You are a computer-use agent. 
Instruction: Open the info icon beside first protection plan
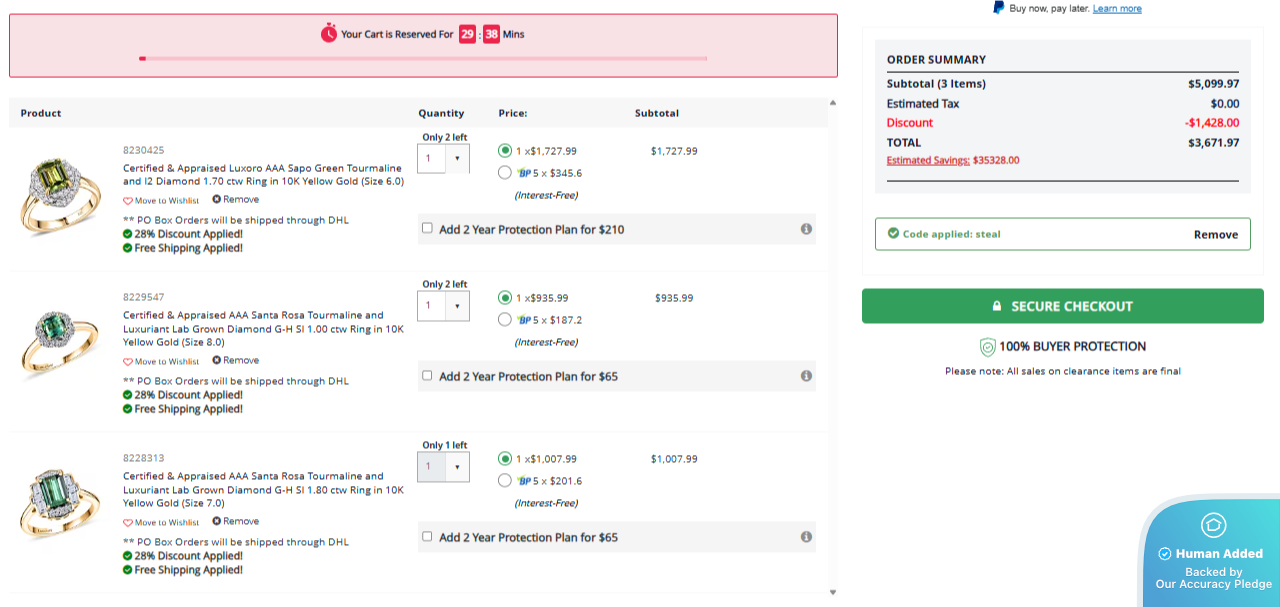click(806, 229)
